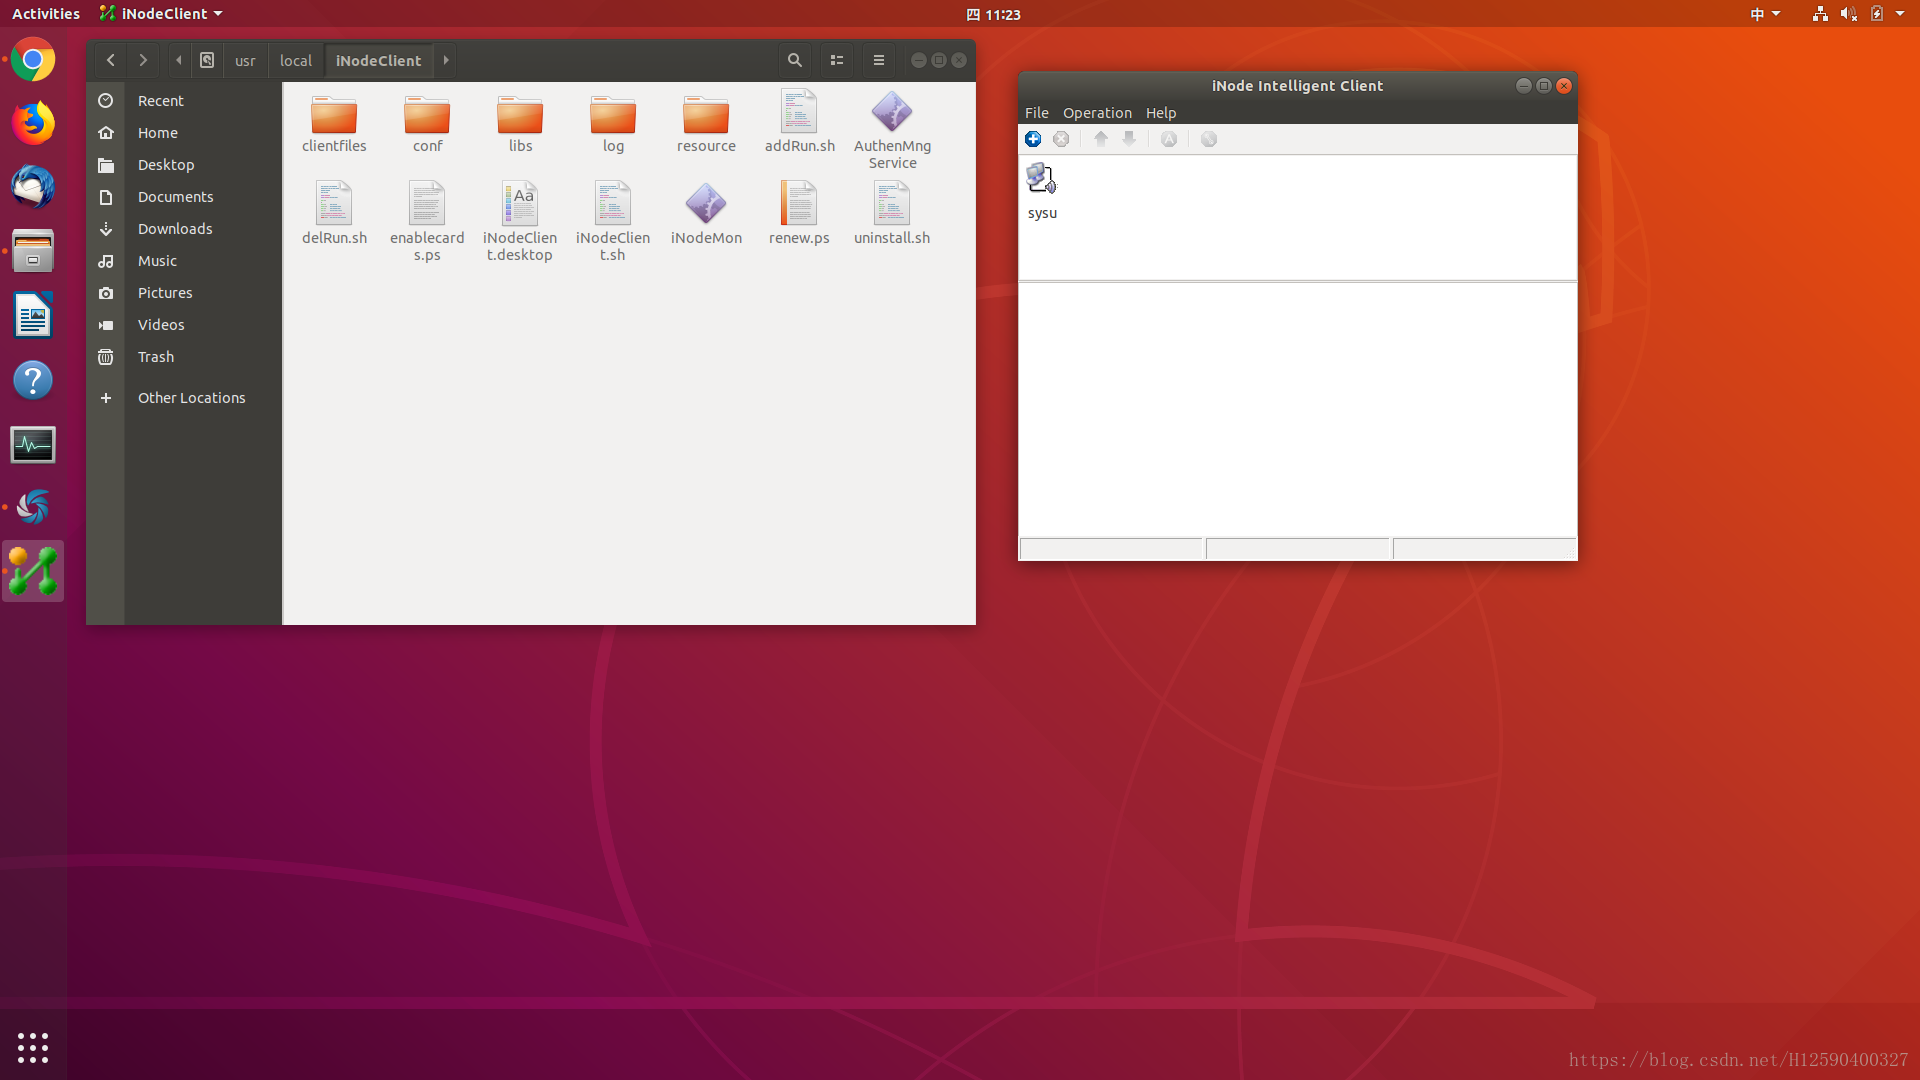Open Desktop in sidebar
Viewport: 1920px width, 1080px height.
tap(184, 165)
